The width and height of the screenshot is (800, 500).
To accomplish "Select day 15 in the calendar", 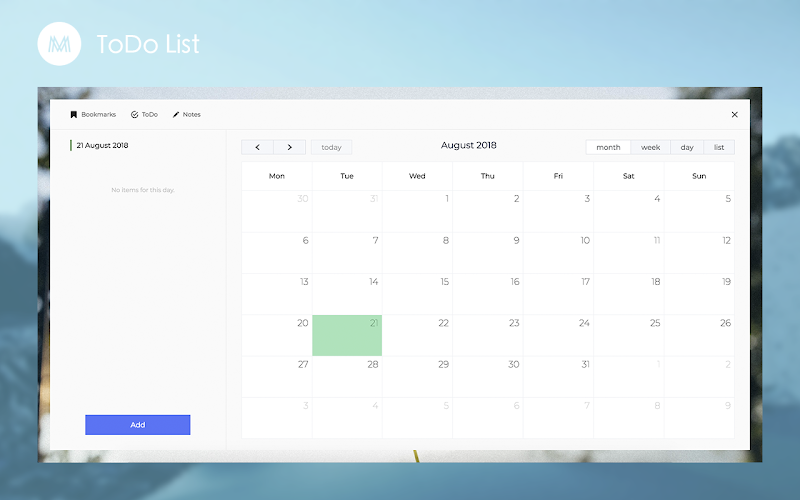I will 417,294.
